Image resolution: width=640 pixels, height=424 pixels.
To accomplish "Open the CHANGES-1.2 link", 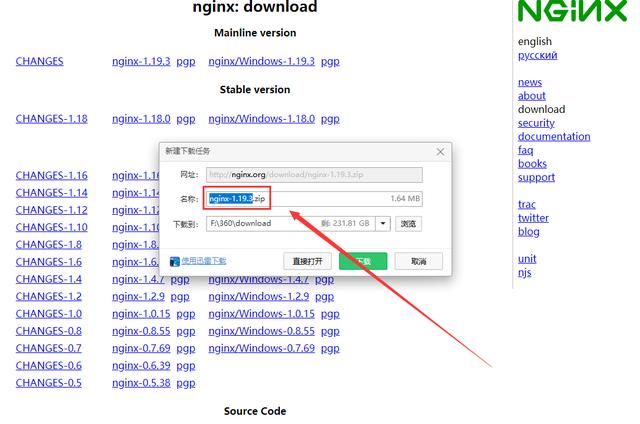I will point(49,296).
